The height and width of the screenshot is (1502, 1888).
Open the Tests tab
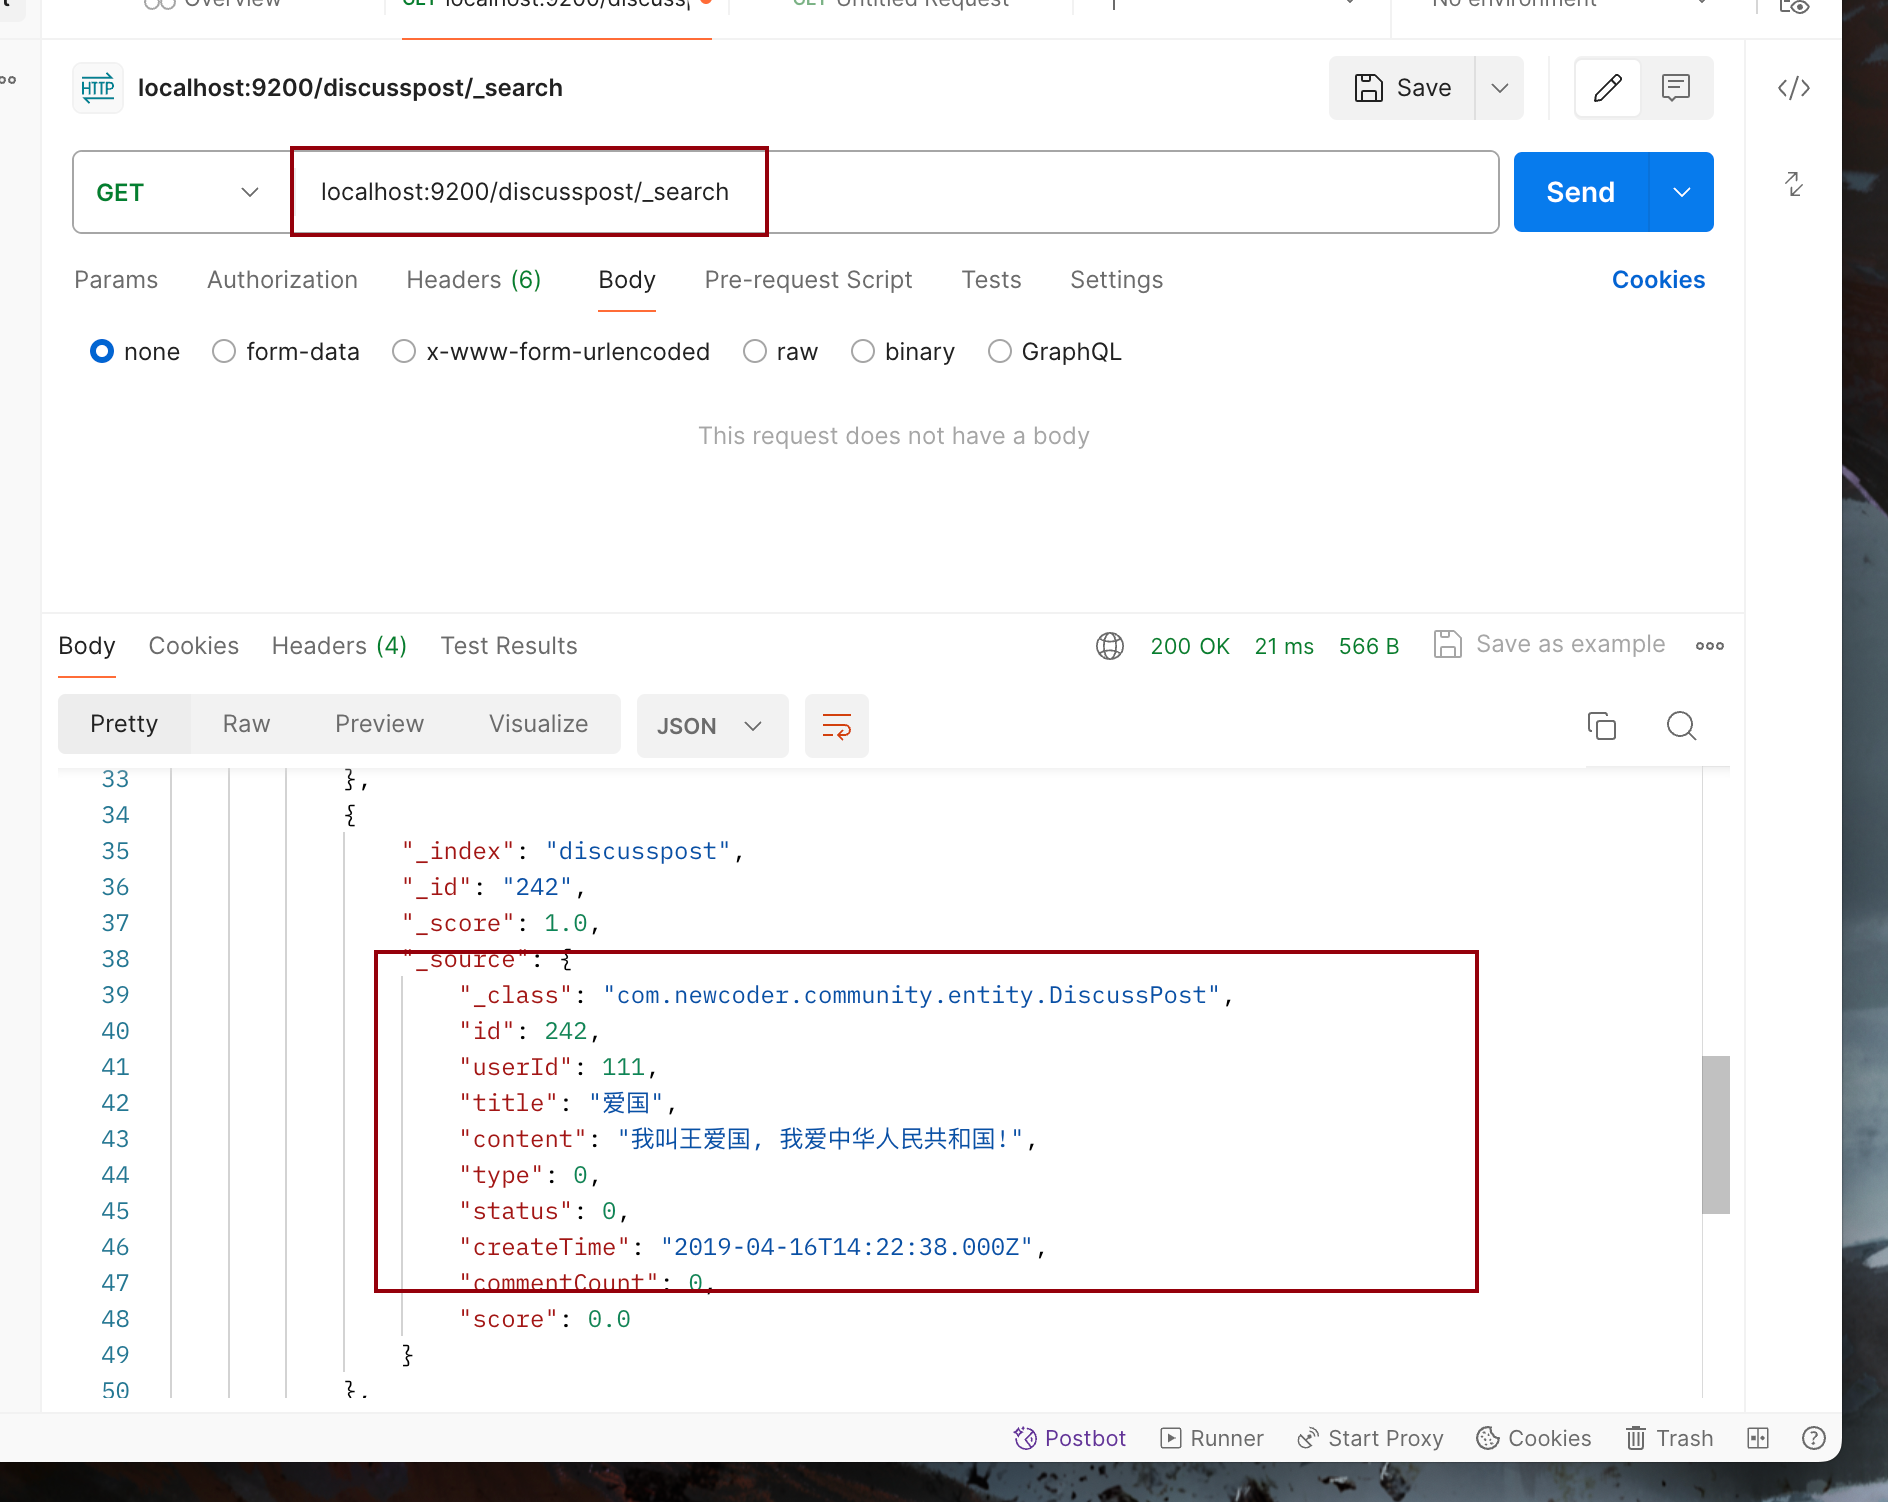point(991,280)
